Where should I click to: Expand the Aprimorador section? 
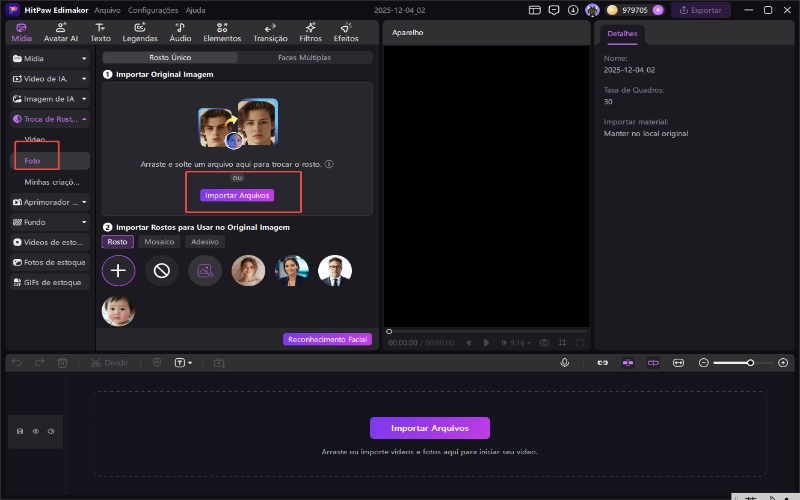click(50, 201)
